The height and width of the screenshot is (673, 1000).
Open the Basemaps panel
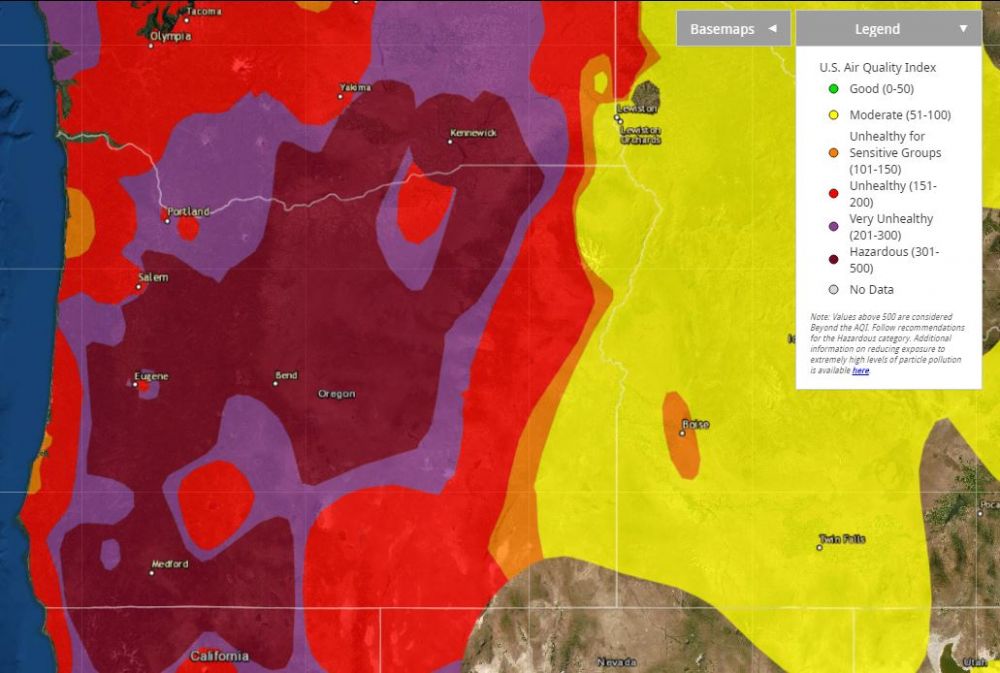click(x=733, y=29)
